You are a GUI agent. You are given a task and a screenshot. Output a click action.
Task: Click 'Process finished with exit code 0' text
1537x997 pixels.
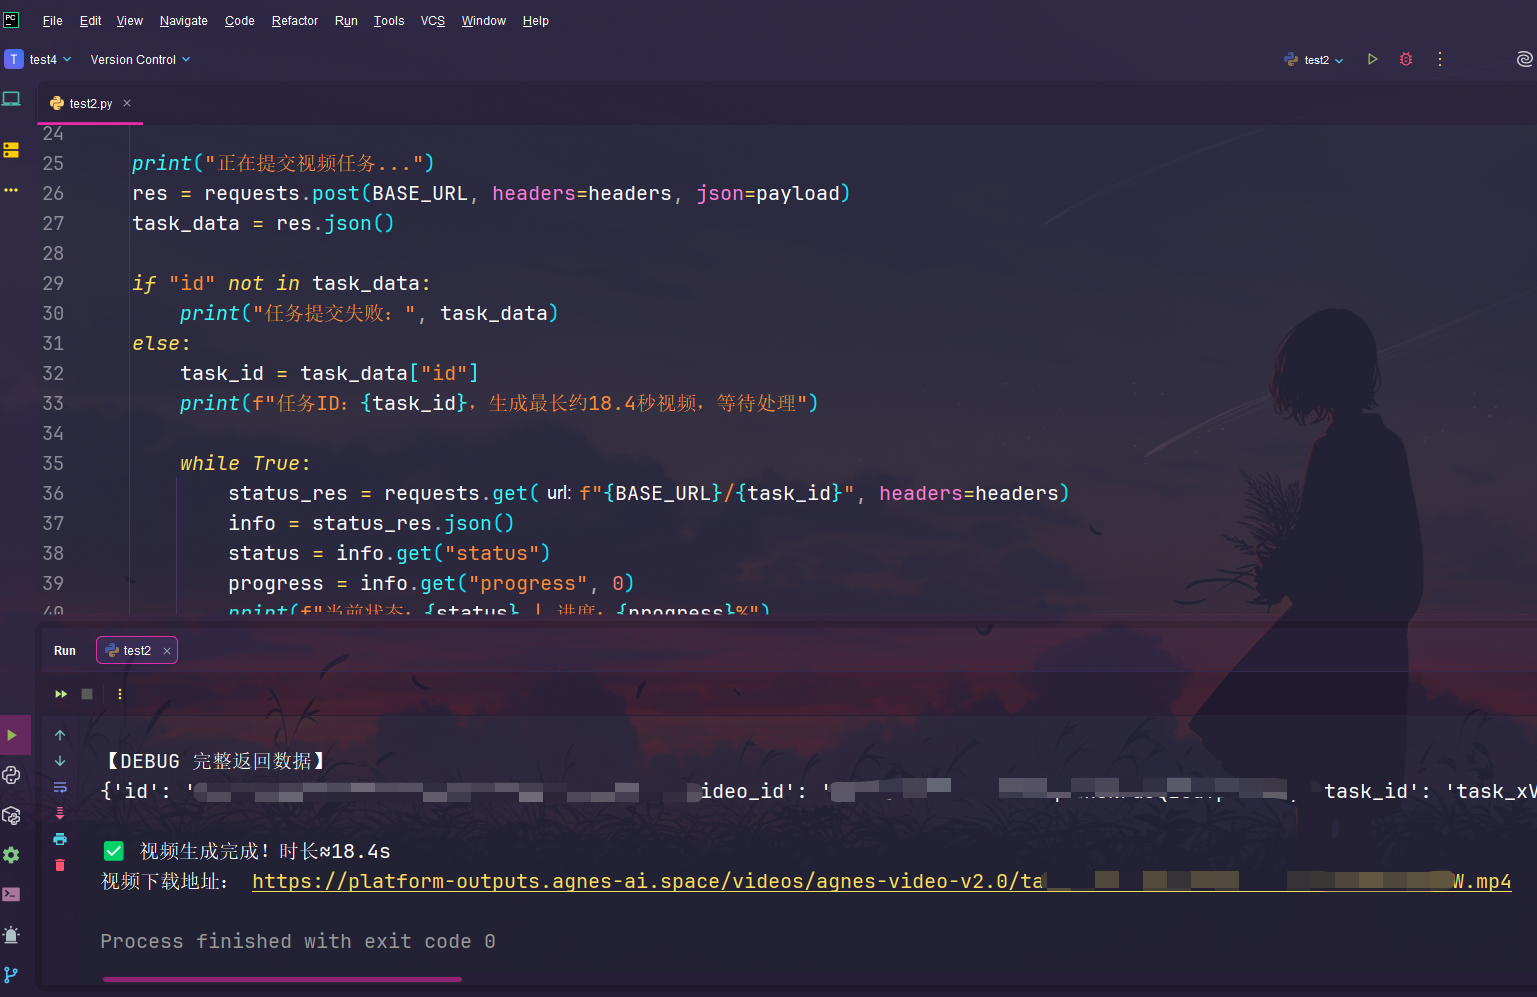click(x=298, y=941)
